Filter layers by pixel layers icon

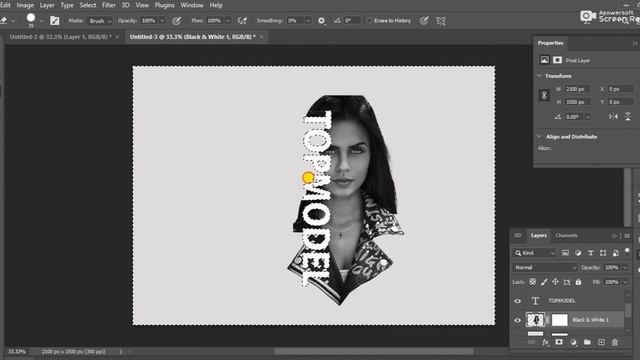pos(565,253)
